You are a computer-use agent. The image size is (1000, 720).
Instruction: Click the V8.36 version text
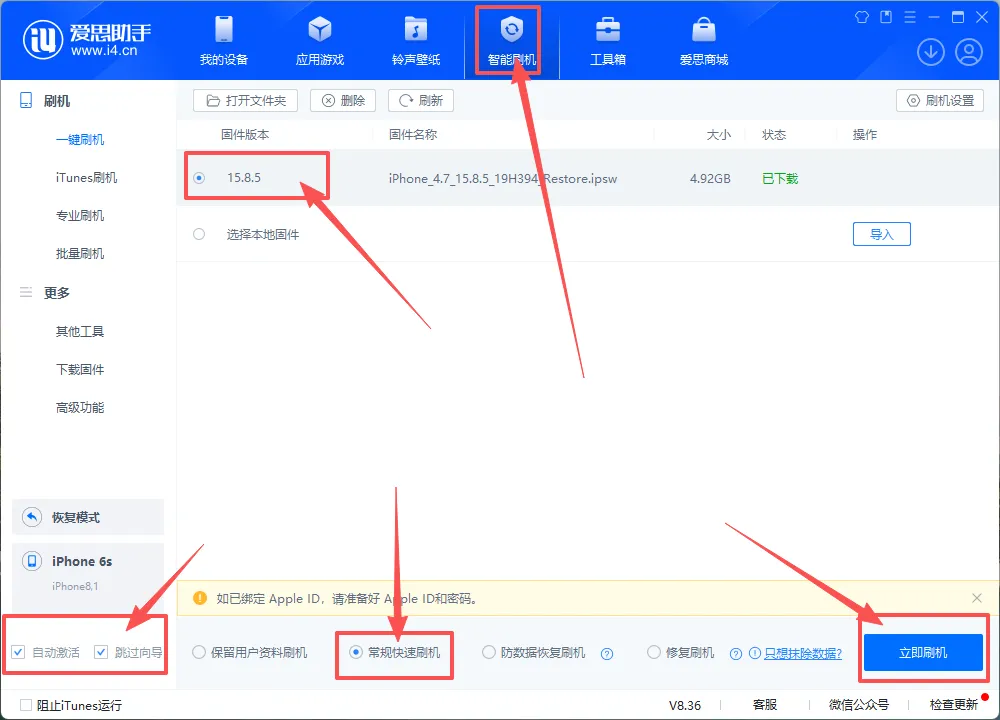(684, 705)
